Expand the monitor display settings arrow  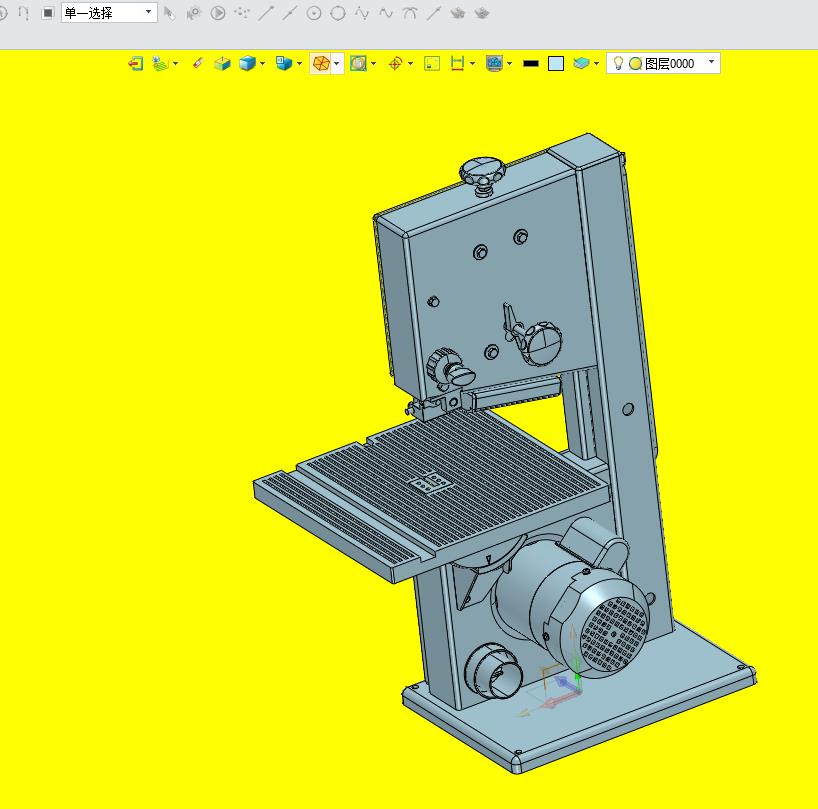point(510,64)
